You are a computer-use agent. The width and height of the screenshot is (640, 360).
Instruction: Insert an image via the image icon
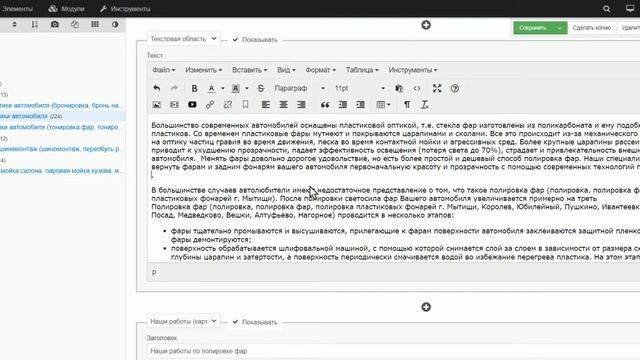(157, 105)
